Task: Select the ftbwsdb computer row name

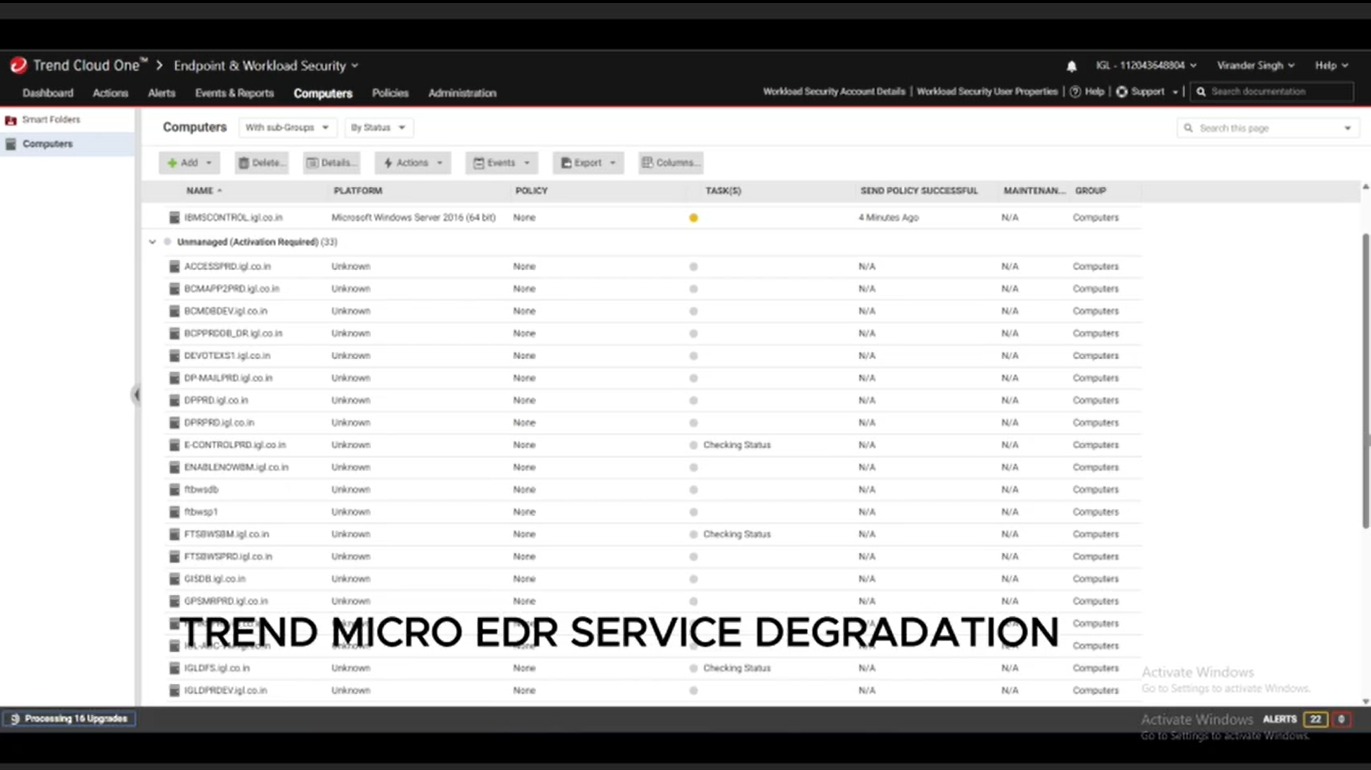Action: 201,490
